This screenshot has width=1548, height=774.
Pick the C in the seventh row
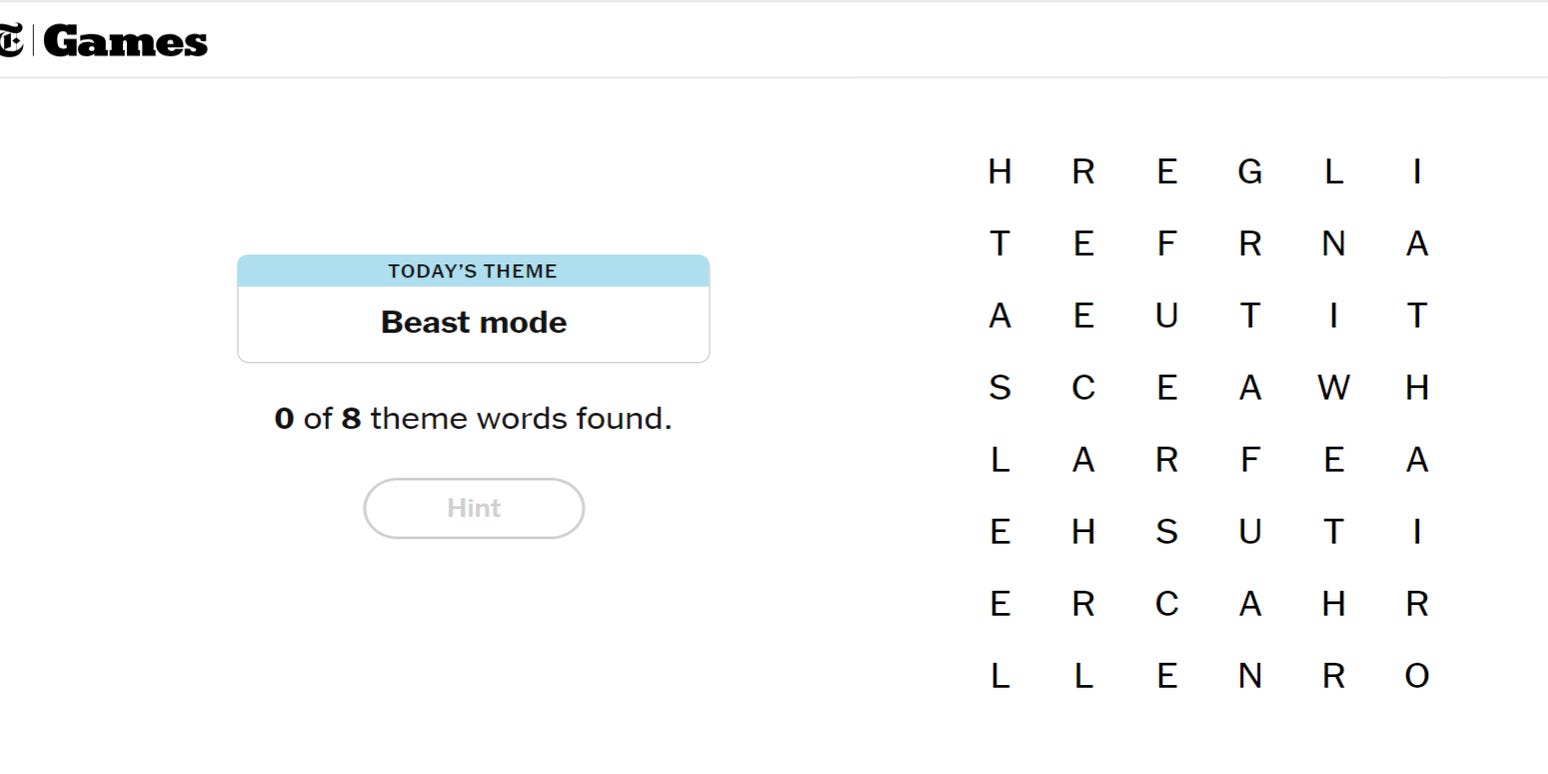point(1166,604)
